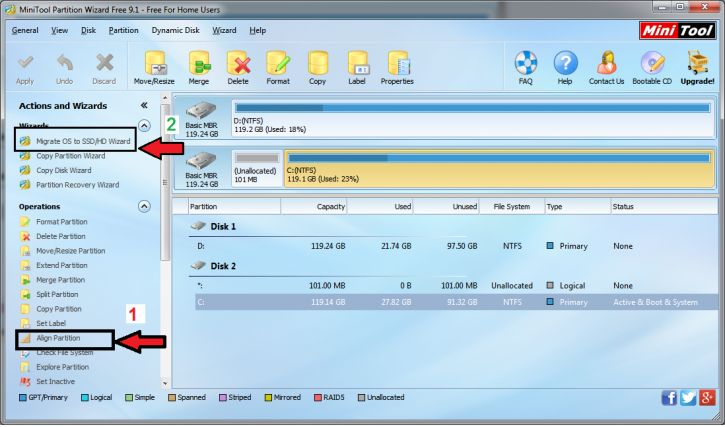This screenshot has width=725, height=427.
Task: Choose Format Partition operation
Action: (54, 222)
